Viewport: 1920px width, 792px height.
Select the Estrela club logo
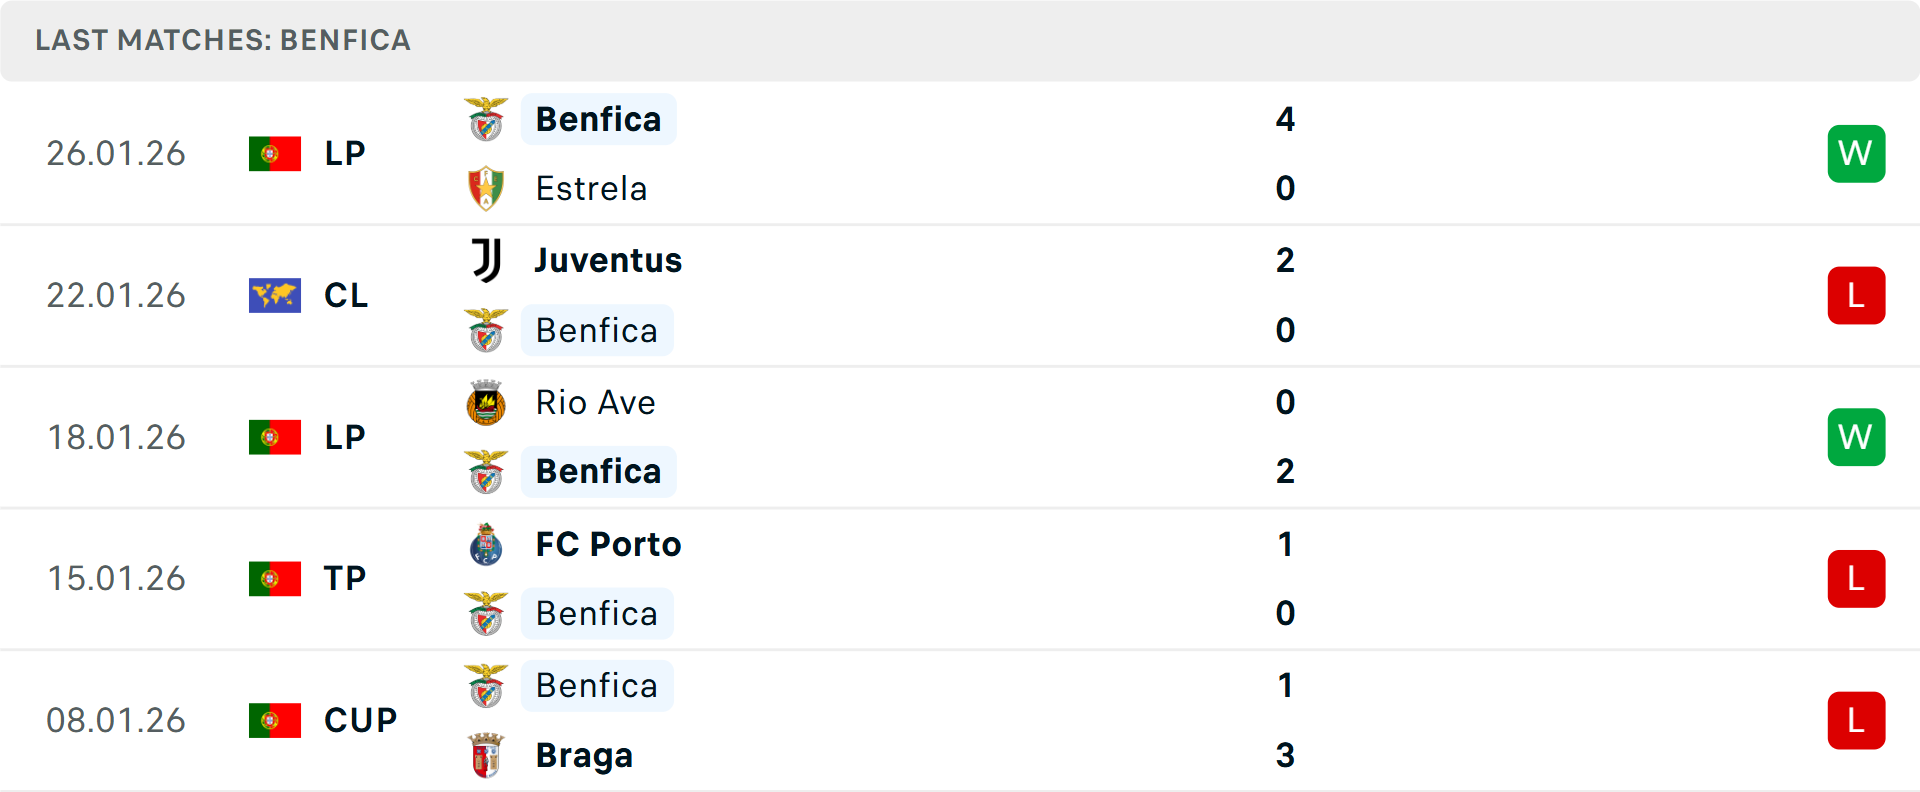coord(486,188)
